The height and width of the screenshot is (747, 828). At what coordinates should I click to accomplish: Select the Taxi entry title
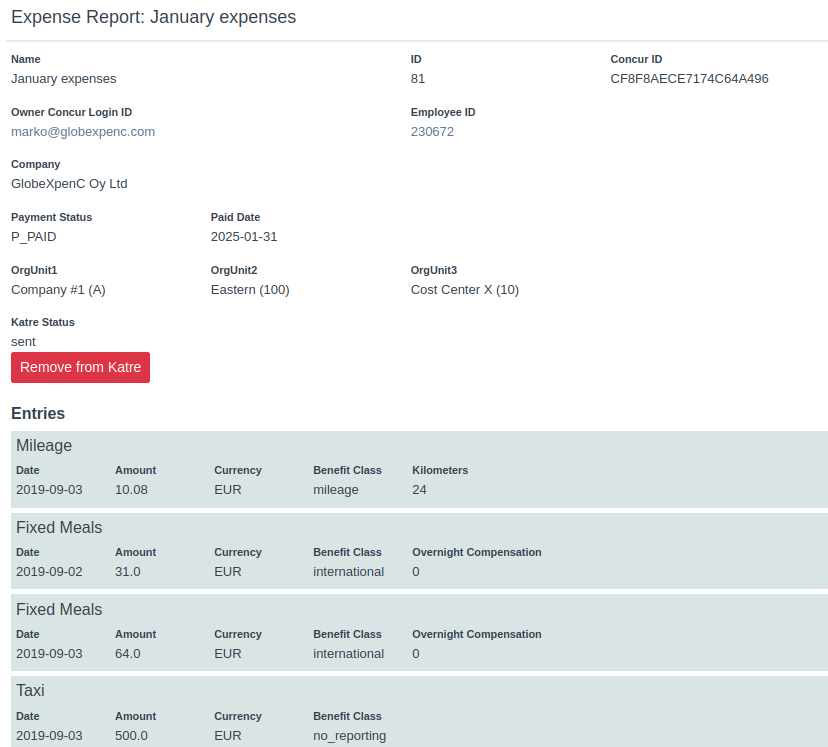pyautogui.click(x=30, y=691)
